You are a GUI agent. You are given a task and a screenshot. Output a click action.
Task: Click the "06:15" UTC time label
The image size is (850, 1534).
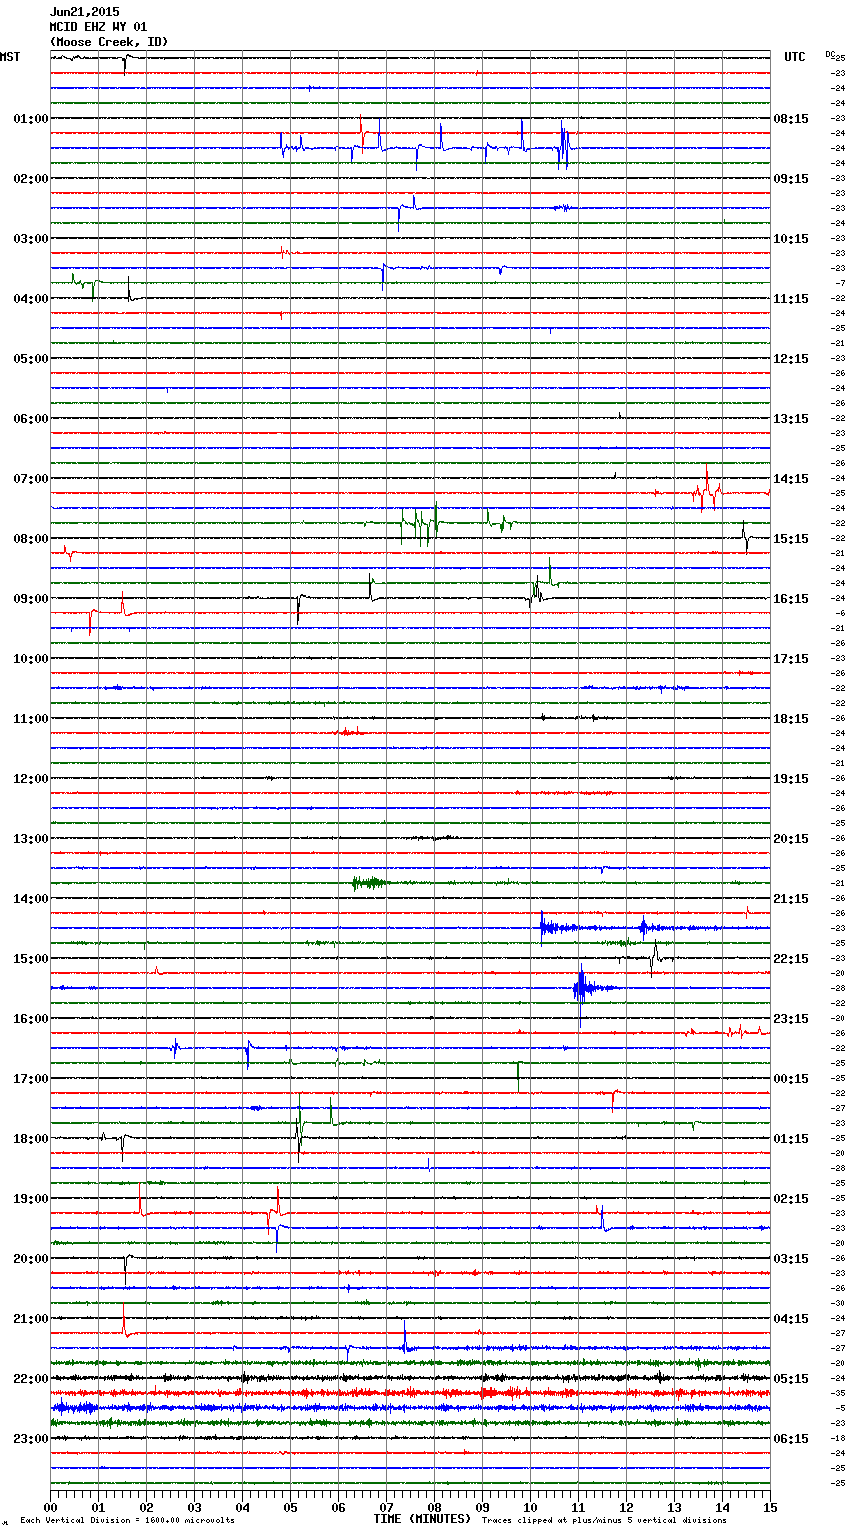coord(791,1439)
